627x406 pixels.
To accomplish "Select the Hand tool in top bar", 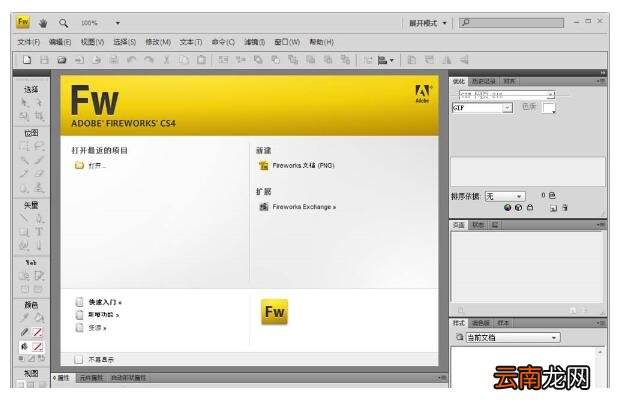I will coord(43,23).
